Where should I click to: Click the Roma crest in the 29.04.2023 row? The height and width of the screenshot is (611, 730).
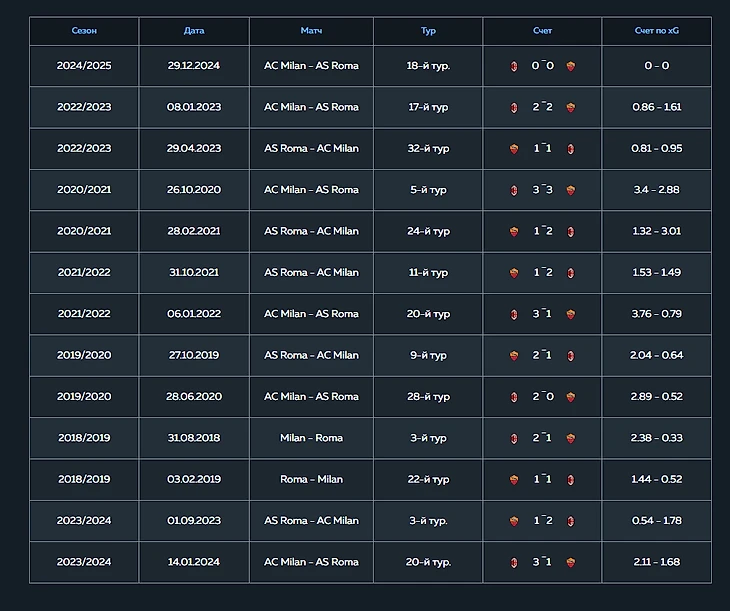pos(514,149)
